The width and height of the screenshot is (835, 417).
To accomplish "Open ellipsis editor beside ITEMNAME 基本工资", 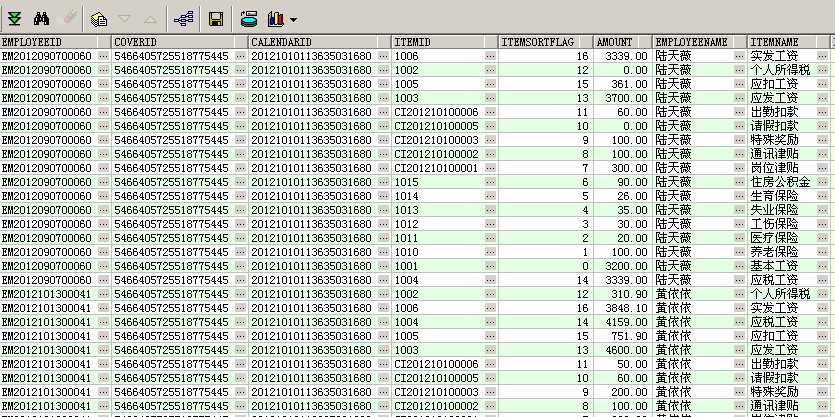I will coord(822,266).
